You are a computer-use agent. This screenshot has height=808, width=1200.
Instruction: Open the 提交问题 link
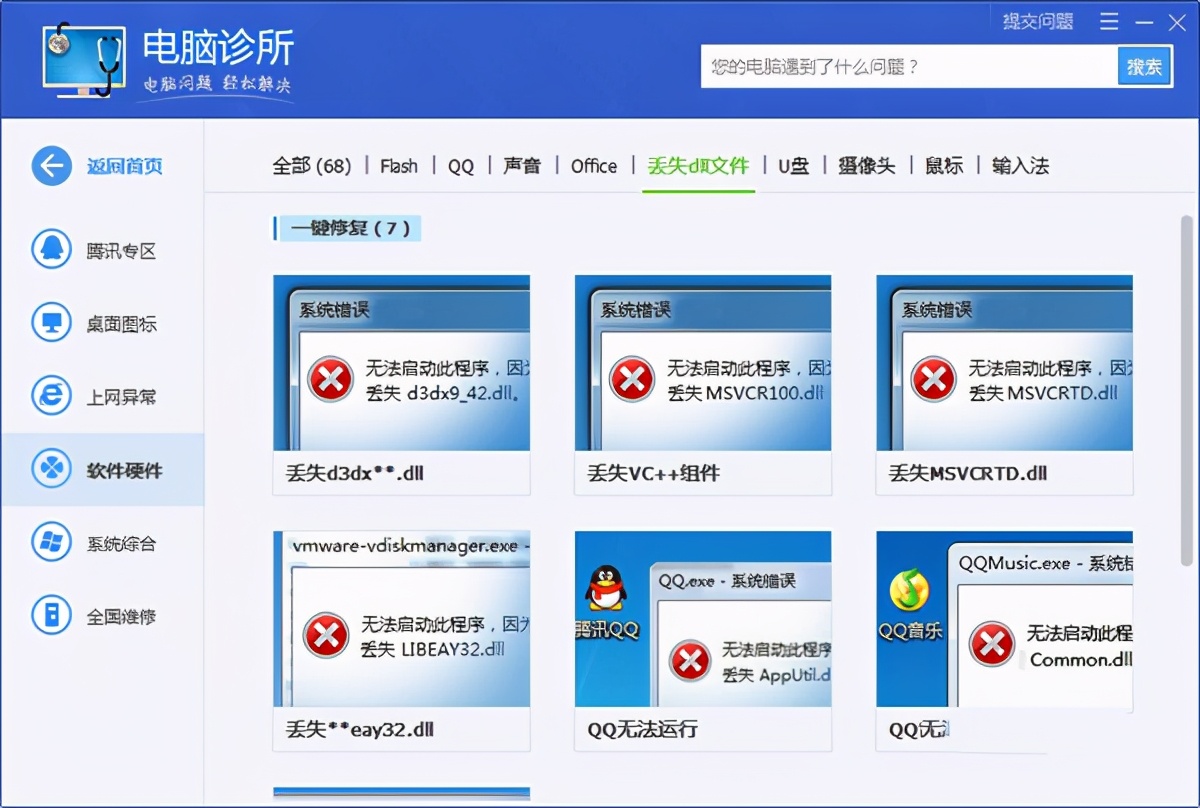pyautogui.click(x=1036, y=21)
